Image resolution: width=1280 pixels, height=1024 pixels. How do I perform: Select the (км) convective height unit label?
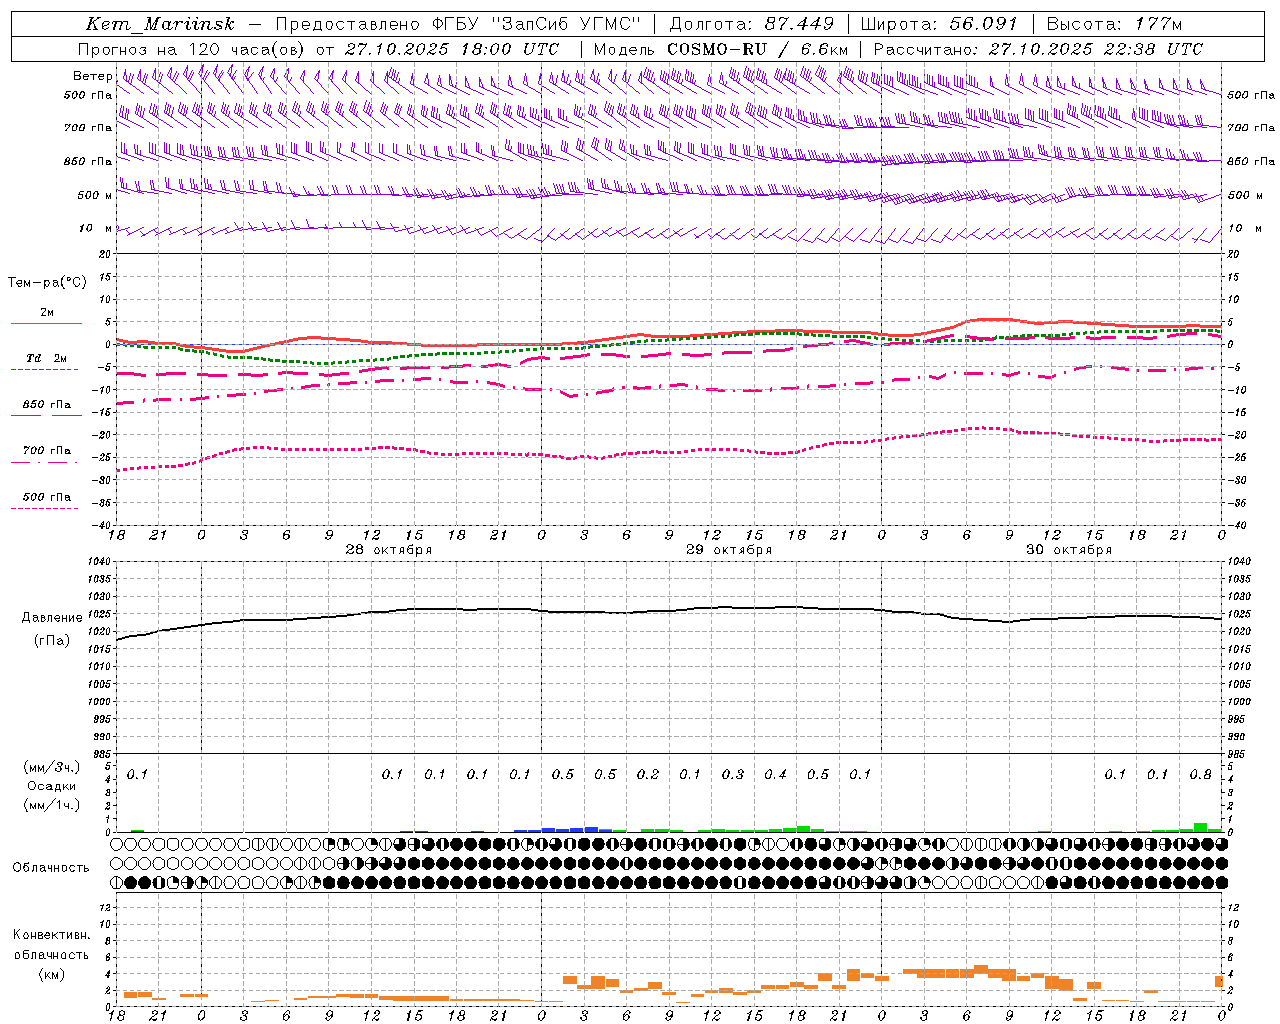[52, 973]
